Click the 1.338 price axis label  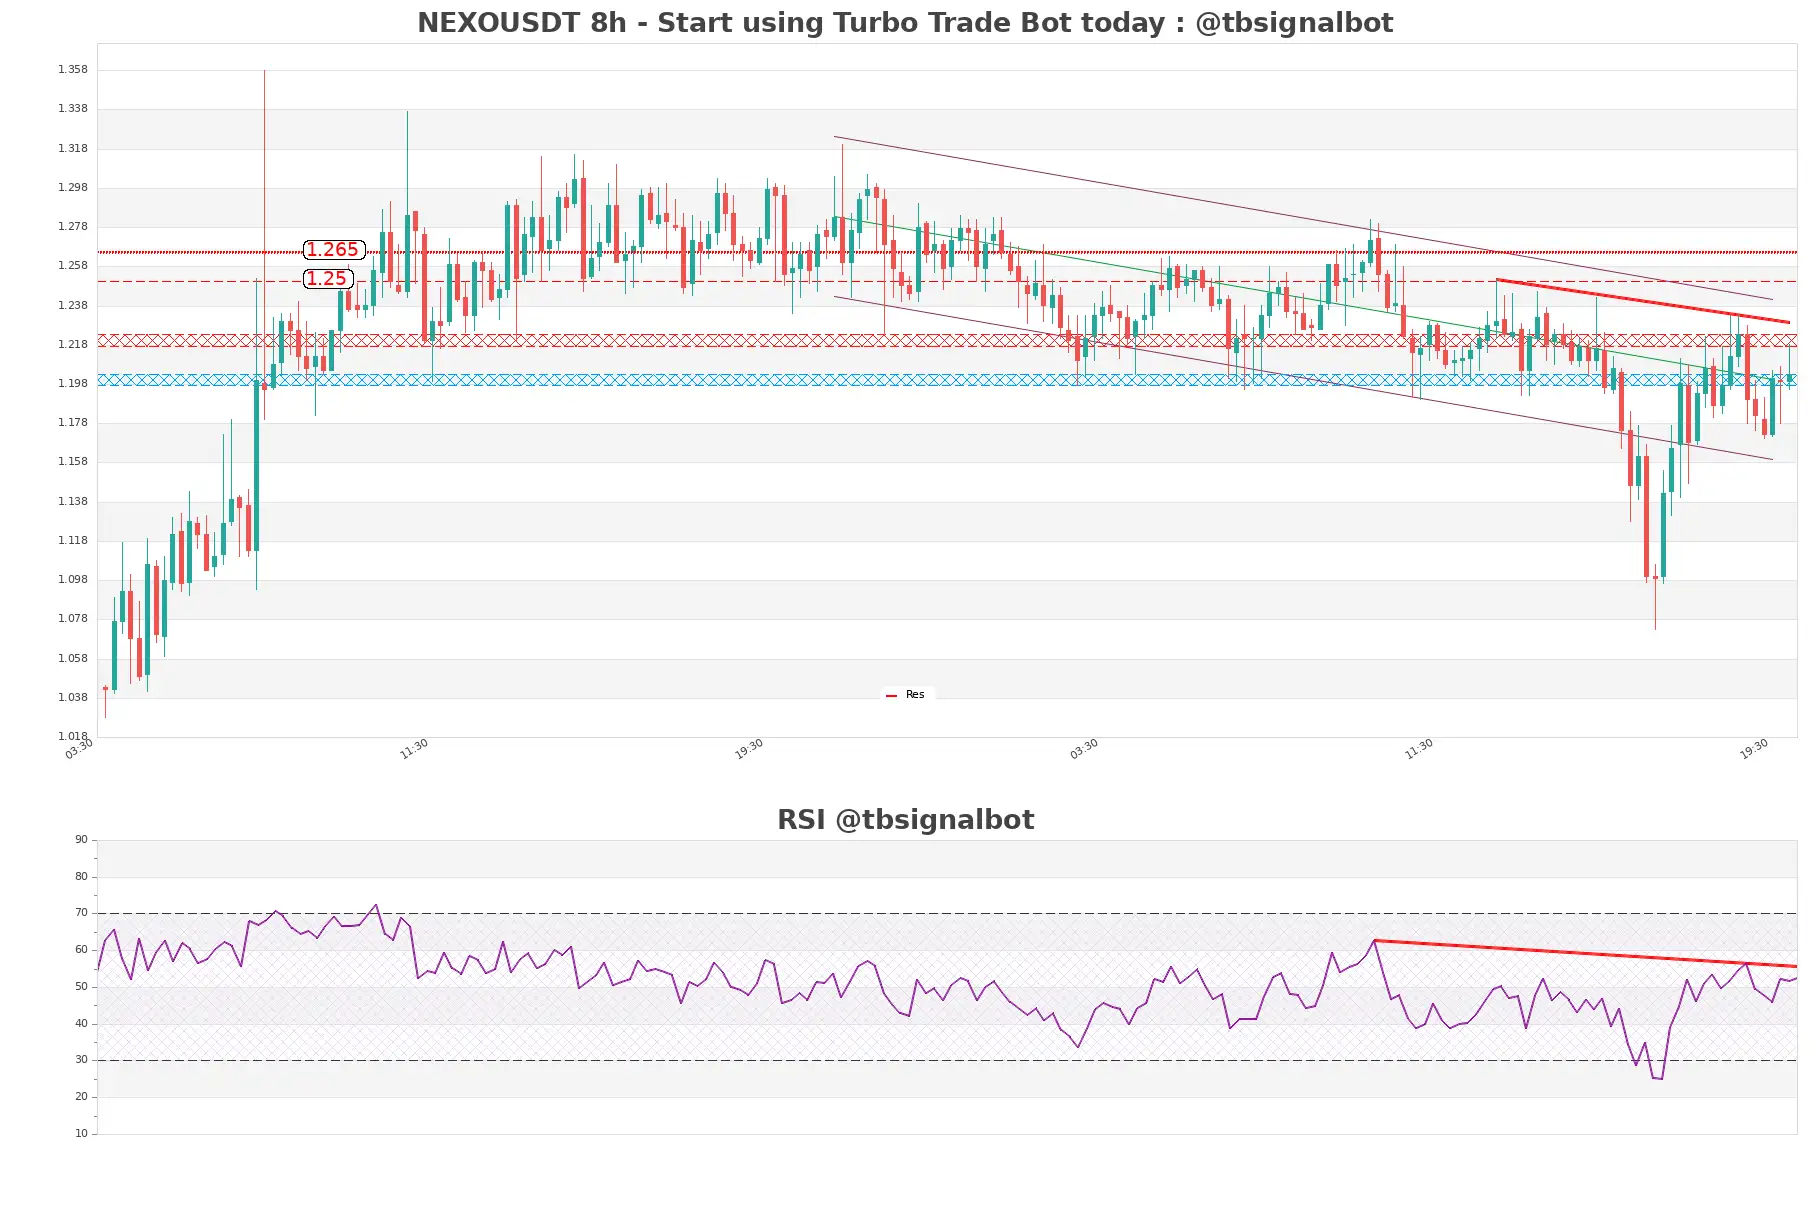(73, 109)
